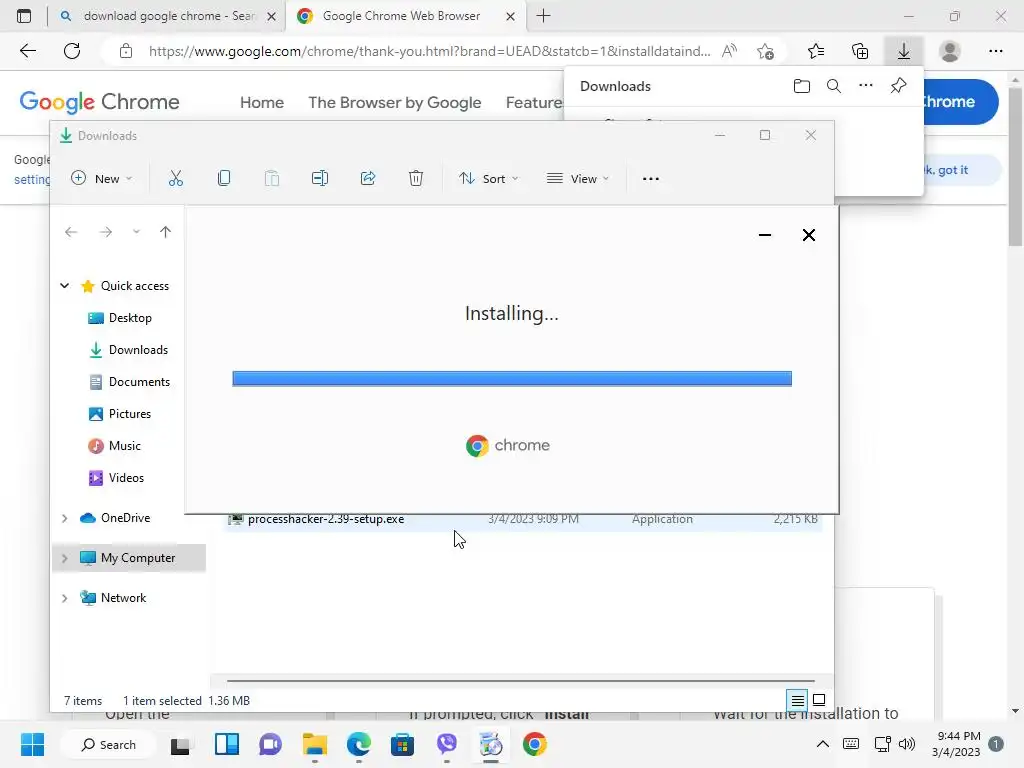Click Edge page's vertical scrollbar
Image resolution: width=1024 pixels, height=768 pixels.
click(1014, 167)
